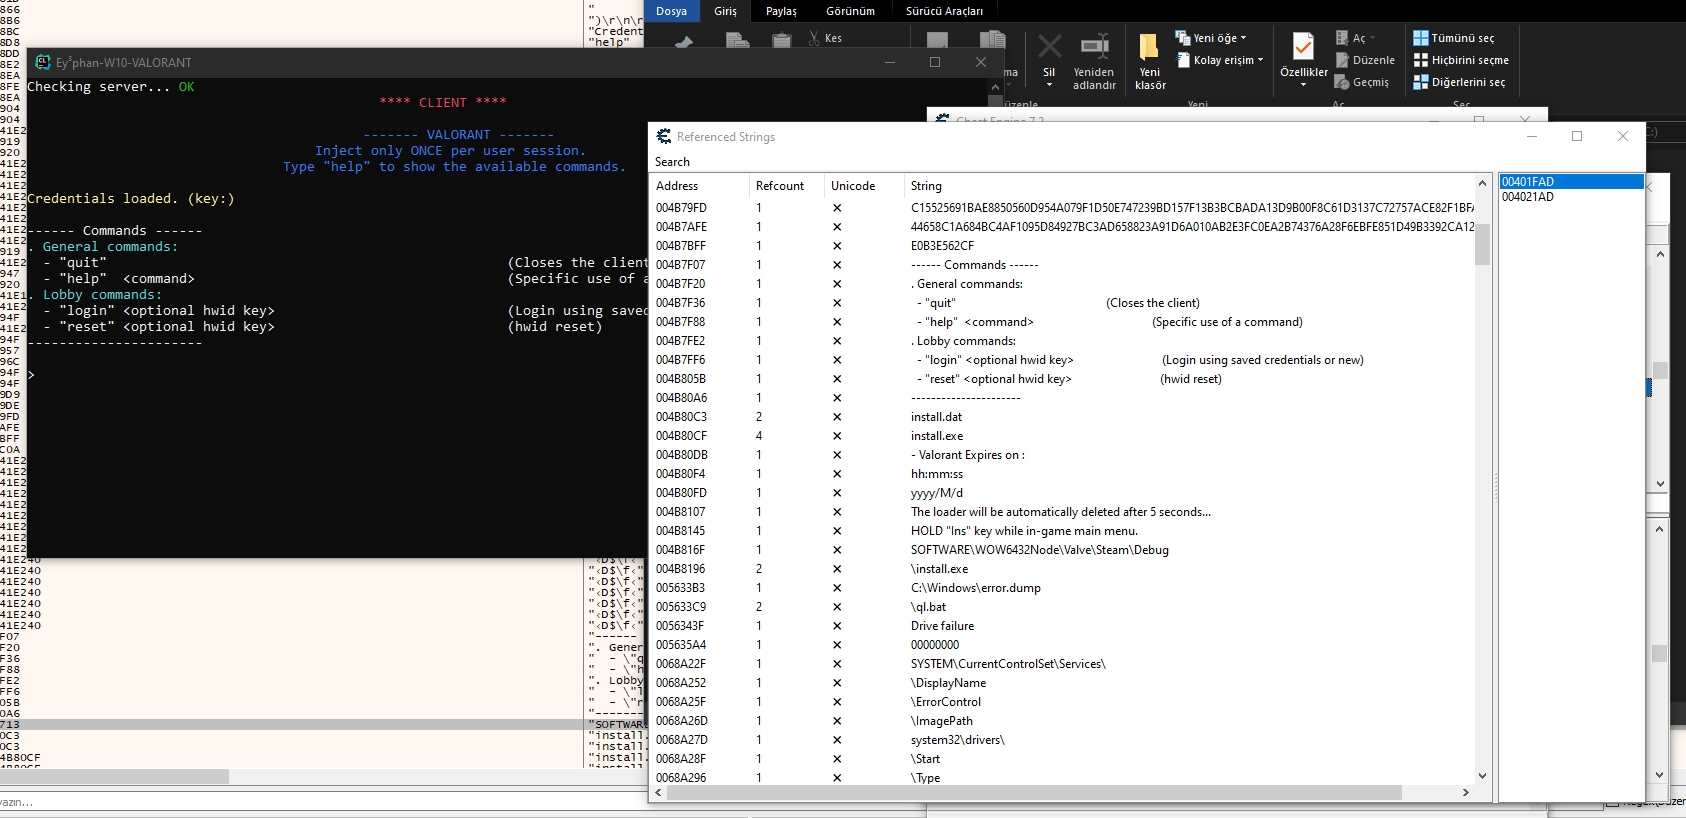Select the "The loader will be automatically deleted" row
Image resolution: width=1686 pixels, height=818 pixels.
point(1063,512)
